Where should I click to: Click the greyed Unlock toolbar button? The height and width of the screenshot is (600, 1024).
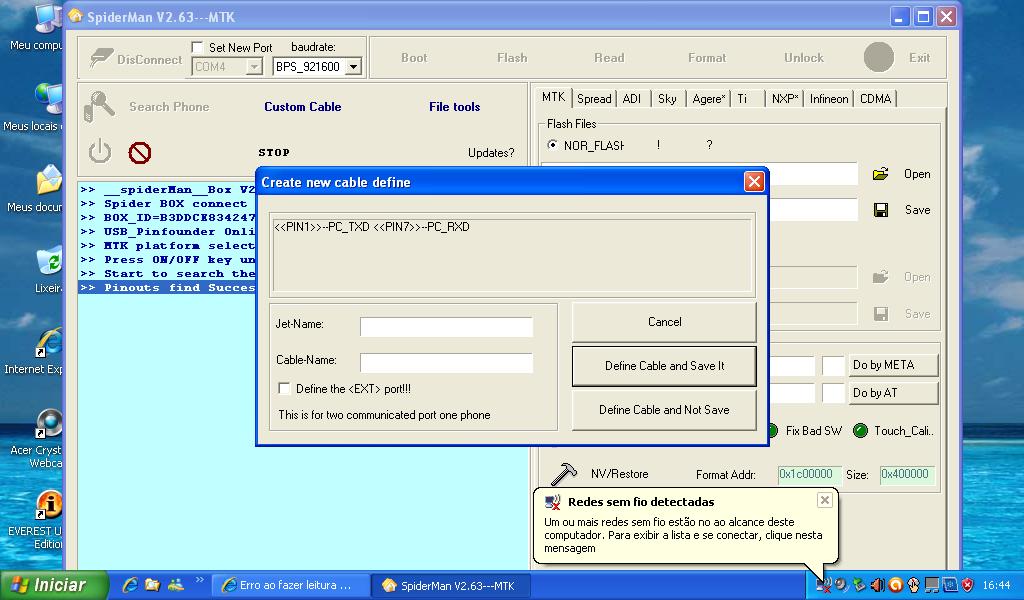point(803,57)
